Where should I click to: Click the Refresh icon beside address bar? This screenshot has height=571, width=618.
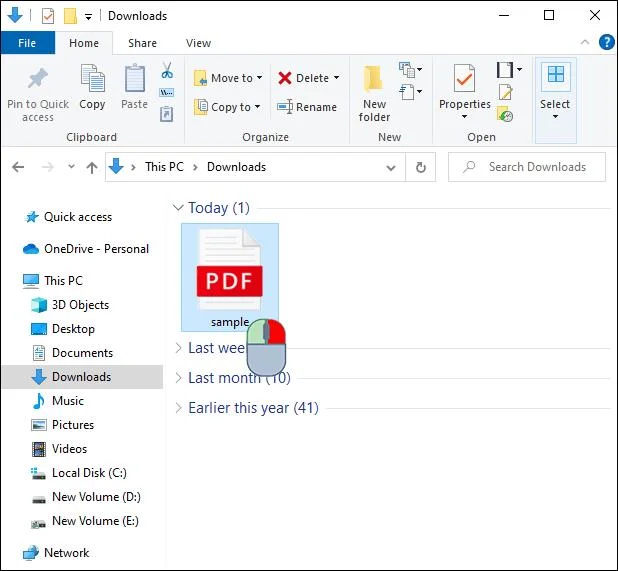tap(421, 167)
